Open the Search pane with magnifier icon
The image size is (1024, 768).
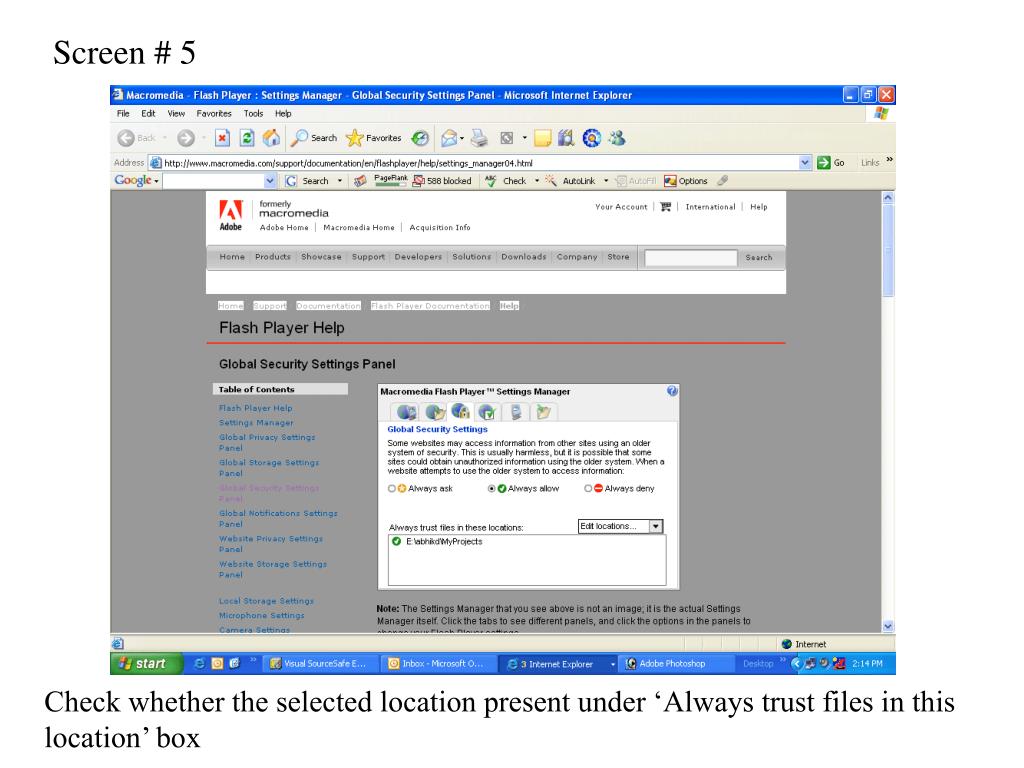pos(314,138)
